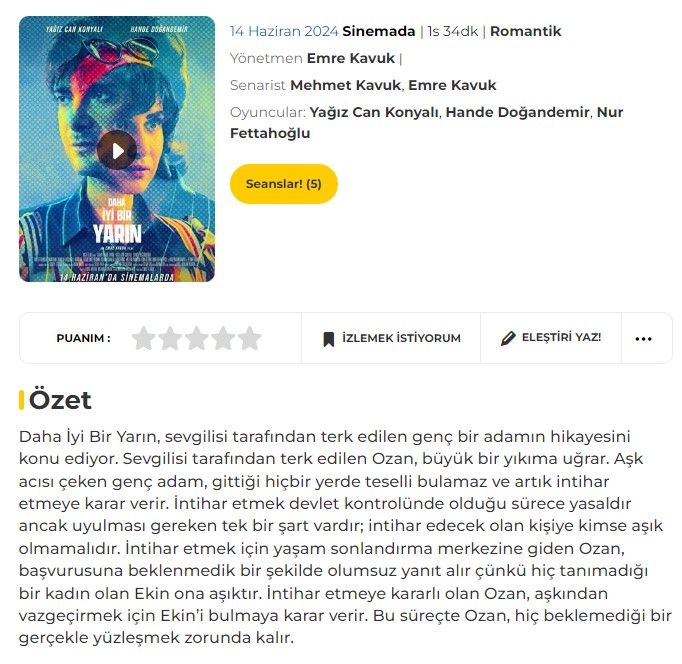Click the bookmark icon for İzlemek İstiyorum
Image resolution: width=682 pixels, height=664 pixels.
329,339
